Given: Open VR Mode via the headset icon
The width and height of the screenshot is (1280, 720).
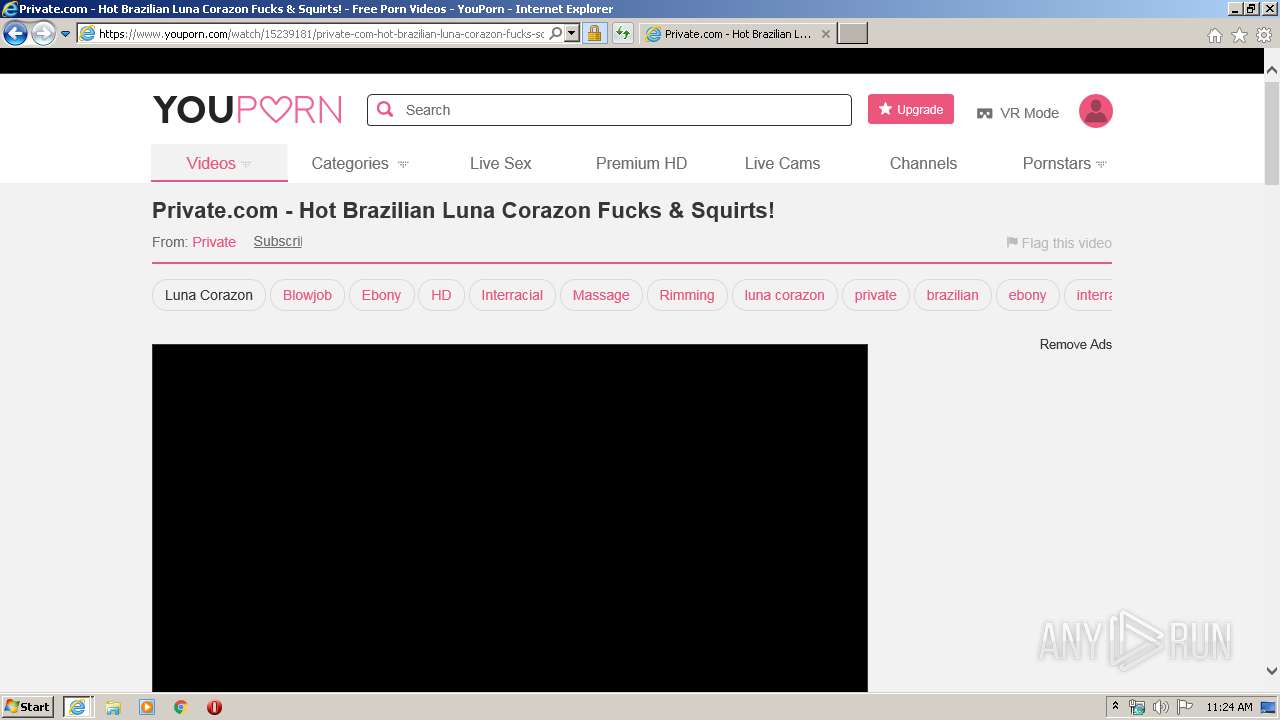Looking at the screenshot, I should tap(985, 113).
